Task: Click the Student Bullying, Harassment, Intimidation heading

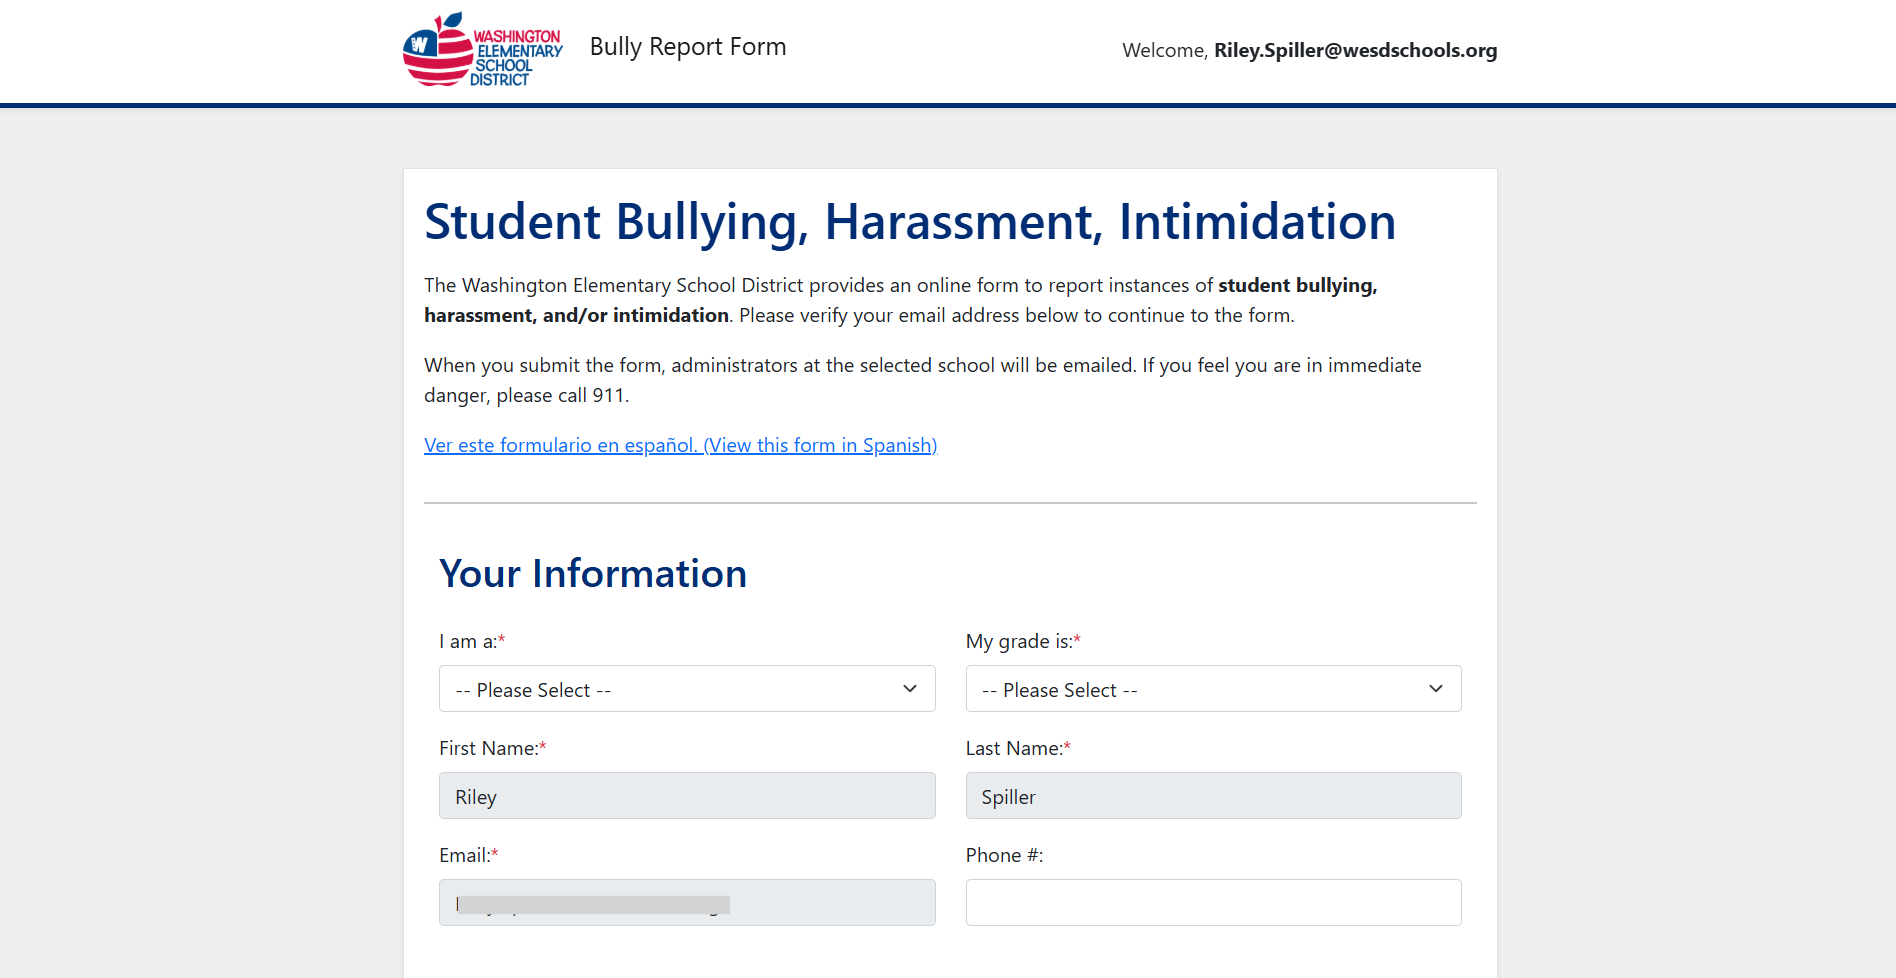Action: coord(910,222)
